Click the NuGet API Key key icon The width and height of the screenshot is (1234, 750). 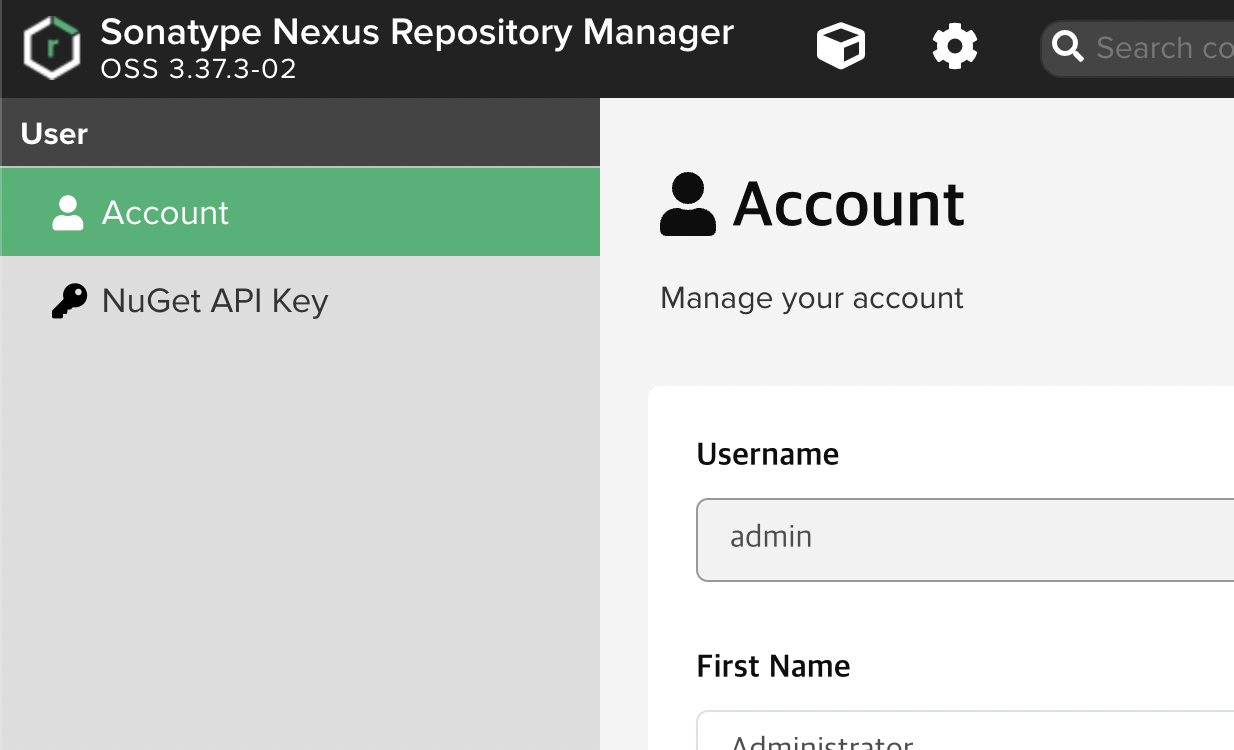point(68,300)
